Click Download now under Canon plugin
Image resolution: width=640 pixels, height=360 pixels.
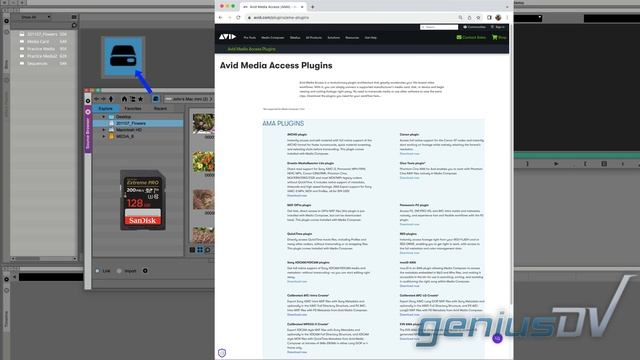409,153
